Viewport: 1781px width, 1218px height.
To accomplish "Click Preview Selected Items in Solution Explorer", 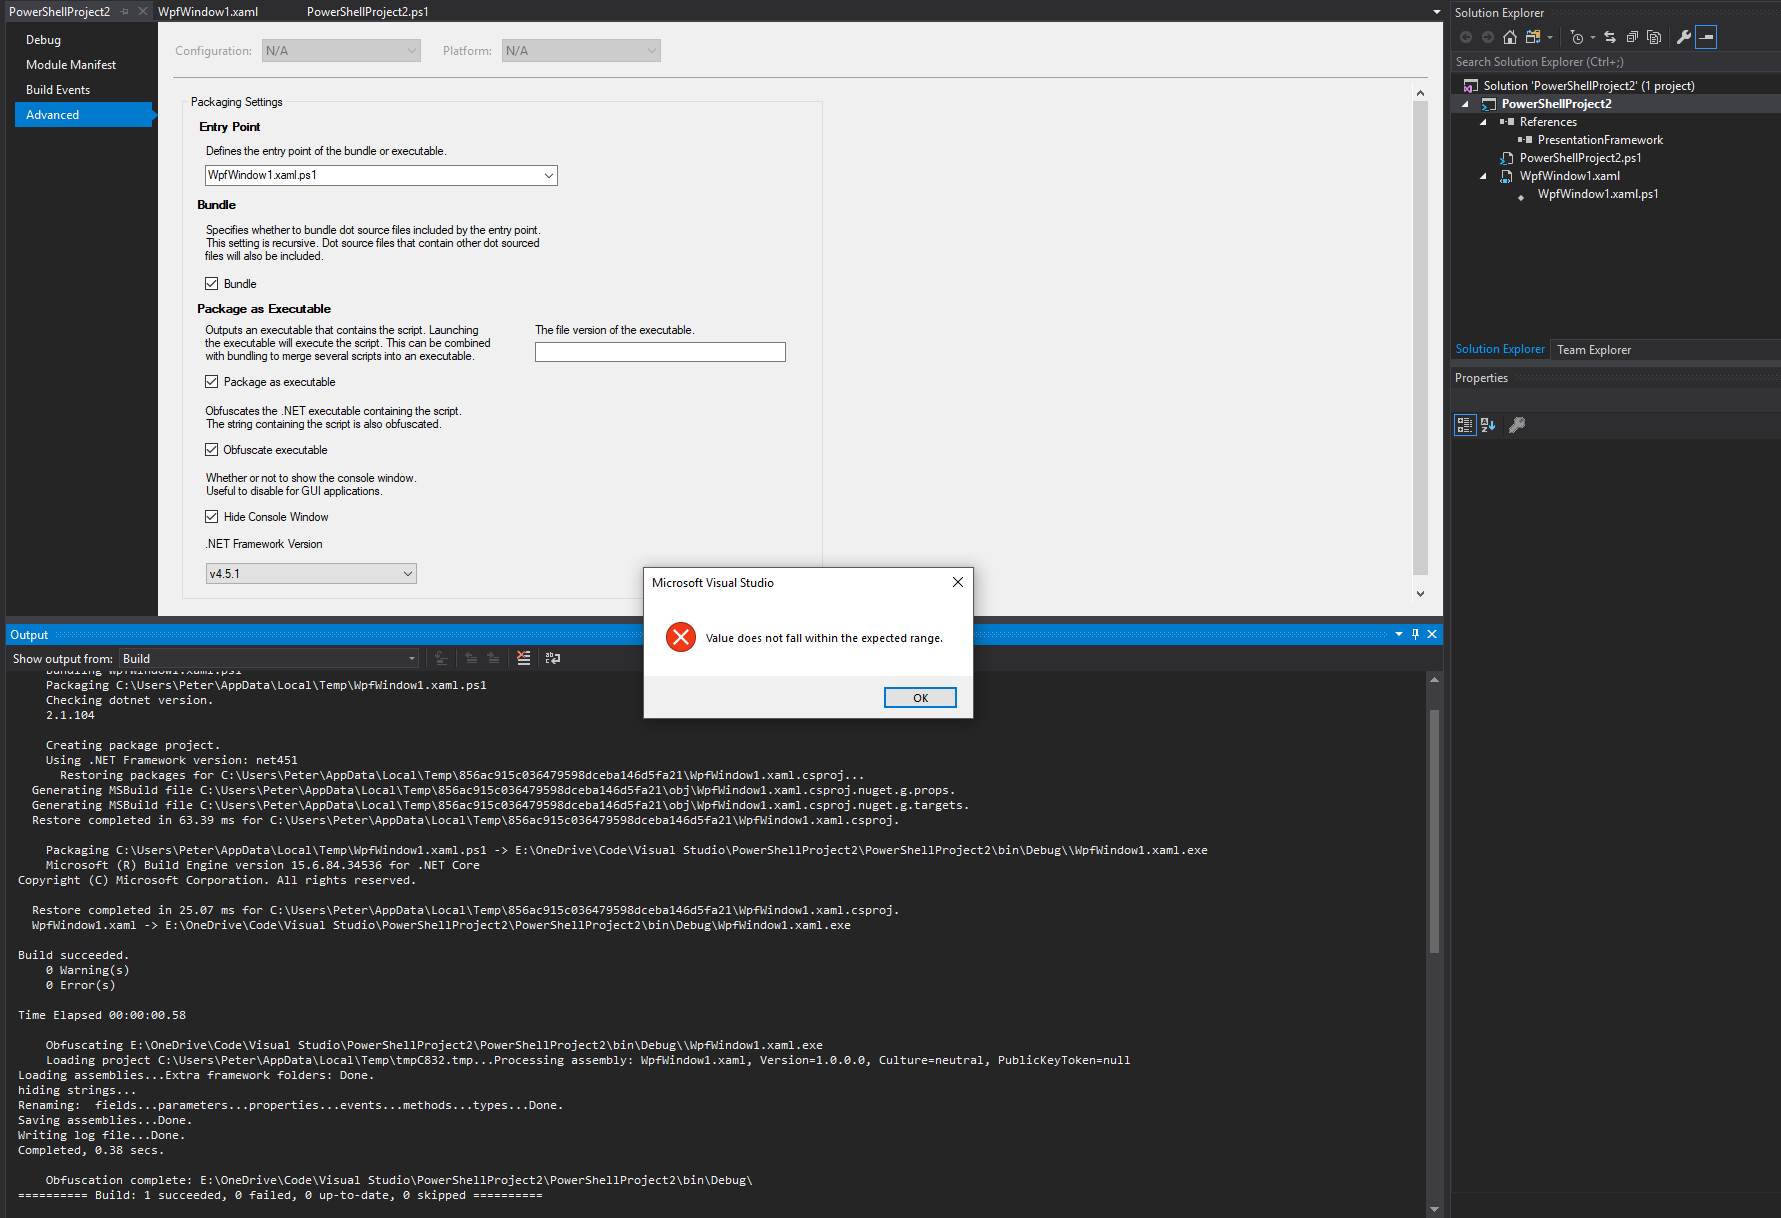I will click(x=1707, y=37).
